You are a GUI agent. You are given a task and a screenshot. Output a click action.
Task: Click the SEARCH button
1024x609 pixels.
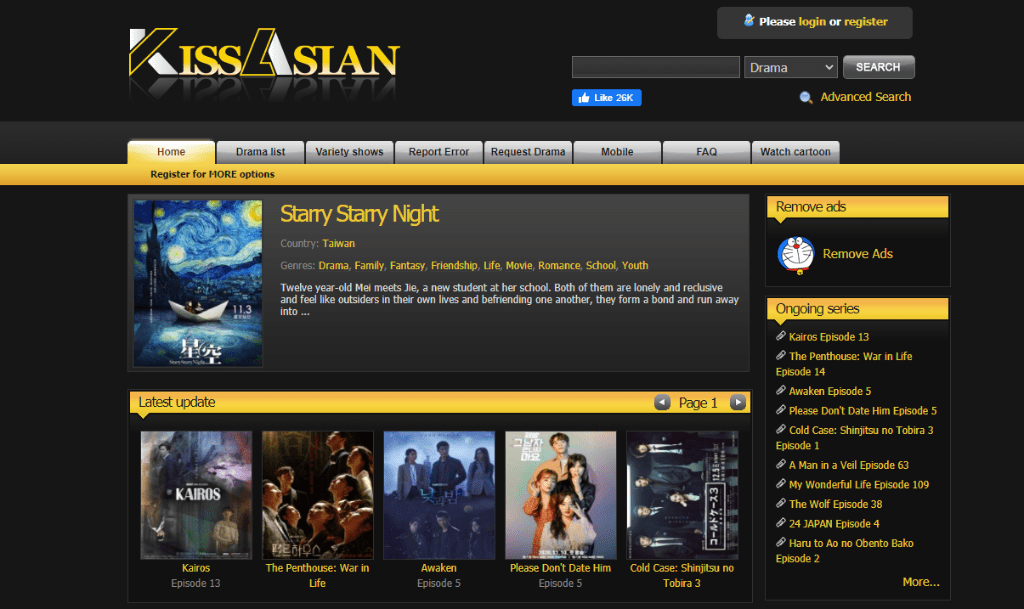coord(878,67)
